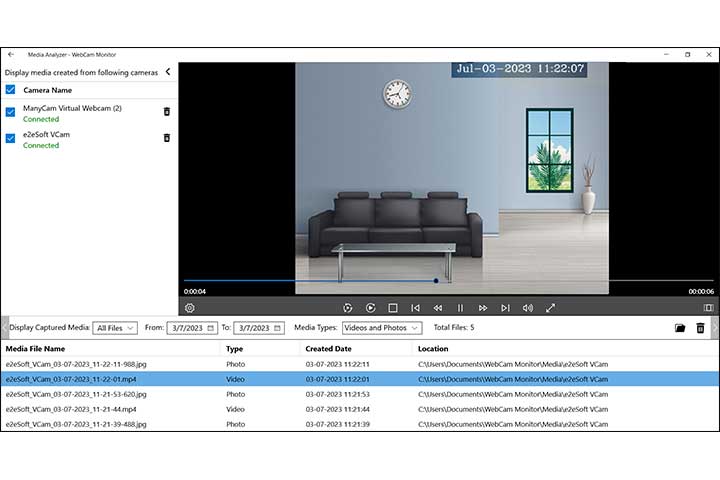Sort by Media File Name column

[35, 349]
